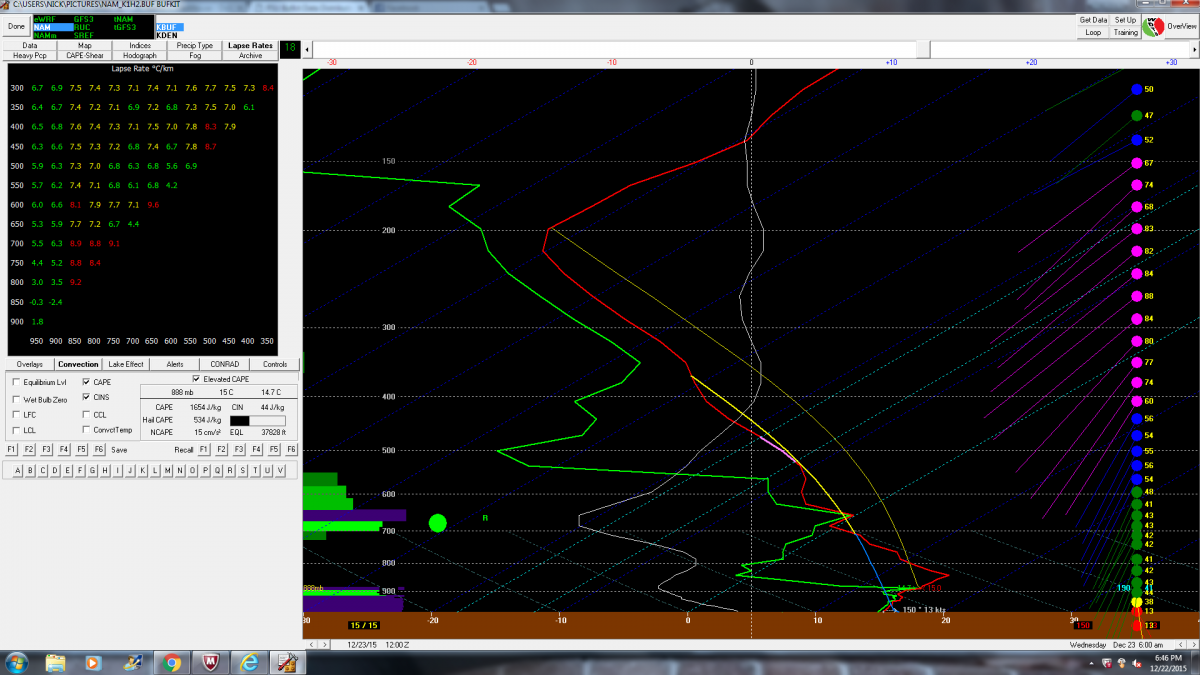Open the CAPE-Shear tab

point(85,56)
